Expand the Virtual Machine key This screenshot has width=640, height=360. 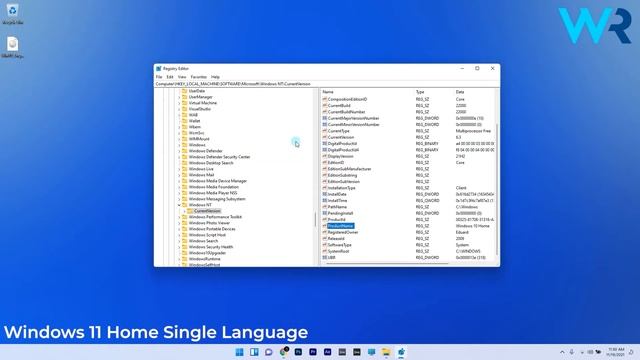[x=179, y=103]
